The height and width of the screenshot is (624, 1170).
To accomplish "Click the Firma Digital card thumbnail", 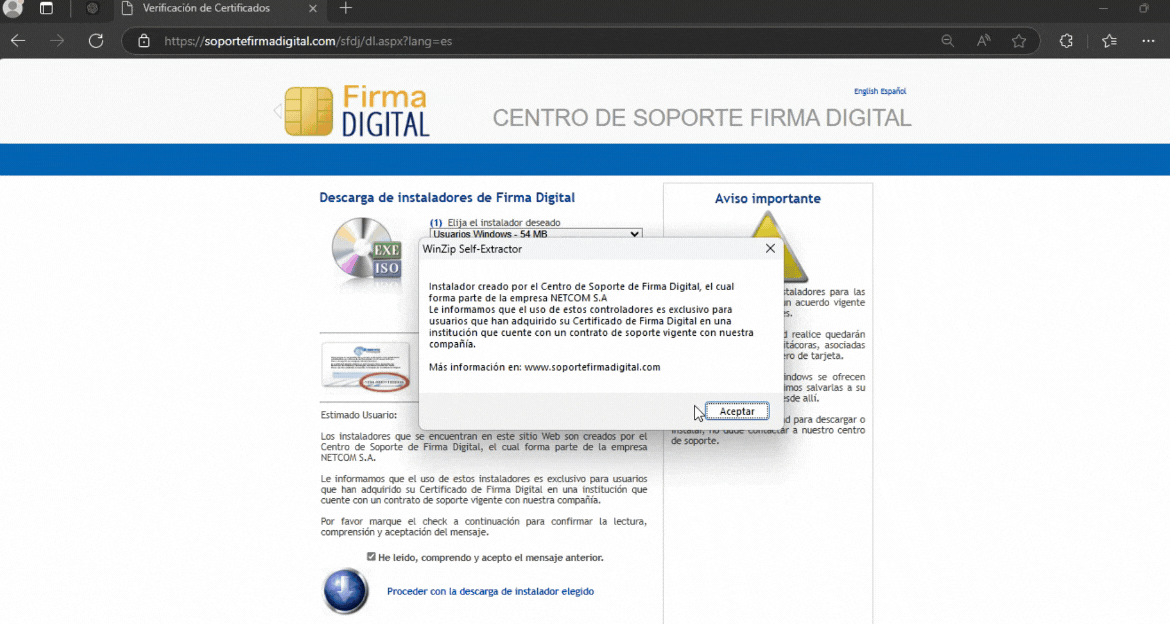I will tap(365, 366).
